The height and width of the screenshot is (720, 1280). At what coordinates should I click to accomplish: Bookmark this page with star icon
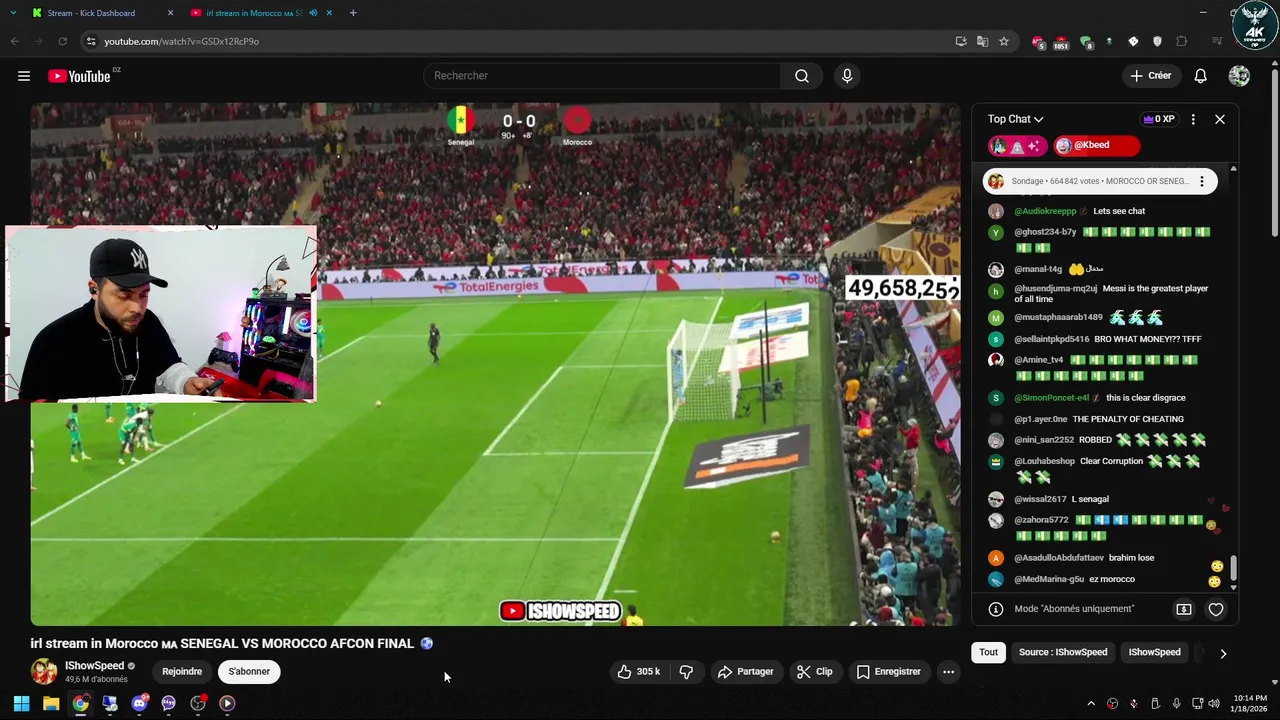coord(1004,41)
